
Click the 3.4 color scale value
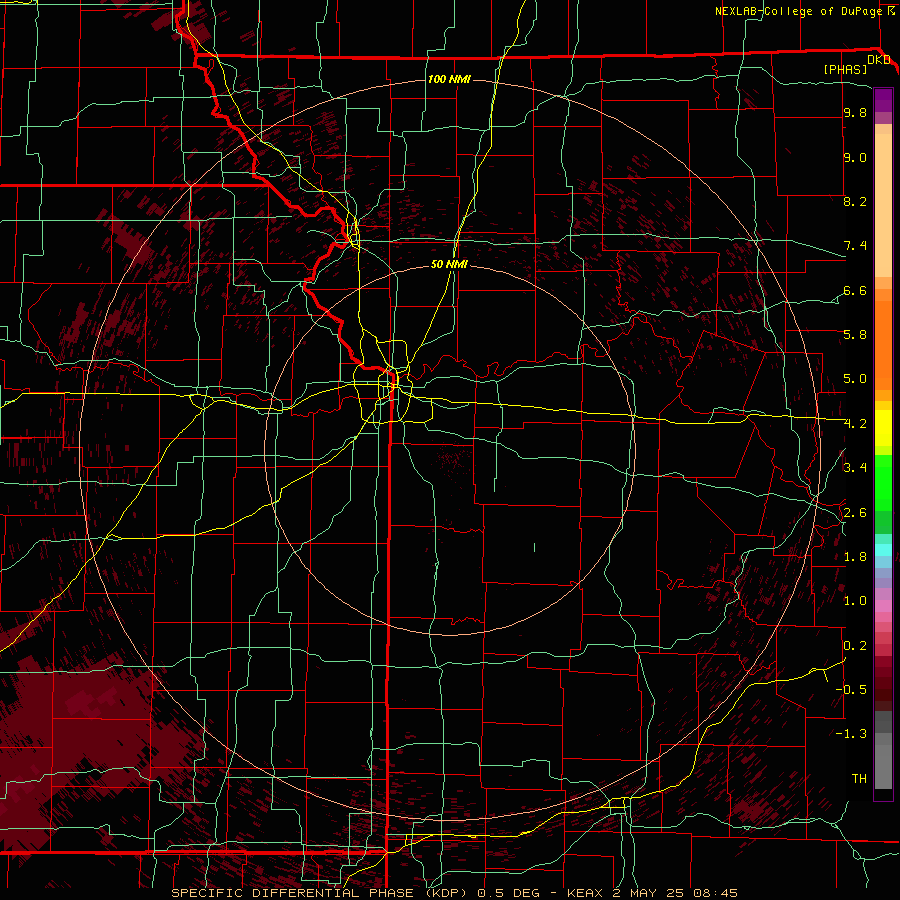point(855,468)
